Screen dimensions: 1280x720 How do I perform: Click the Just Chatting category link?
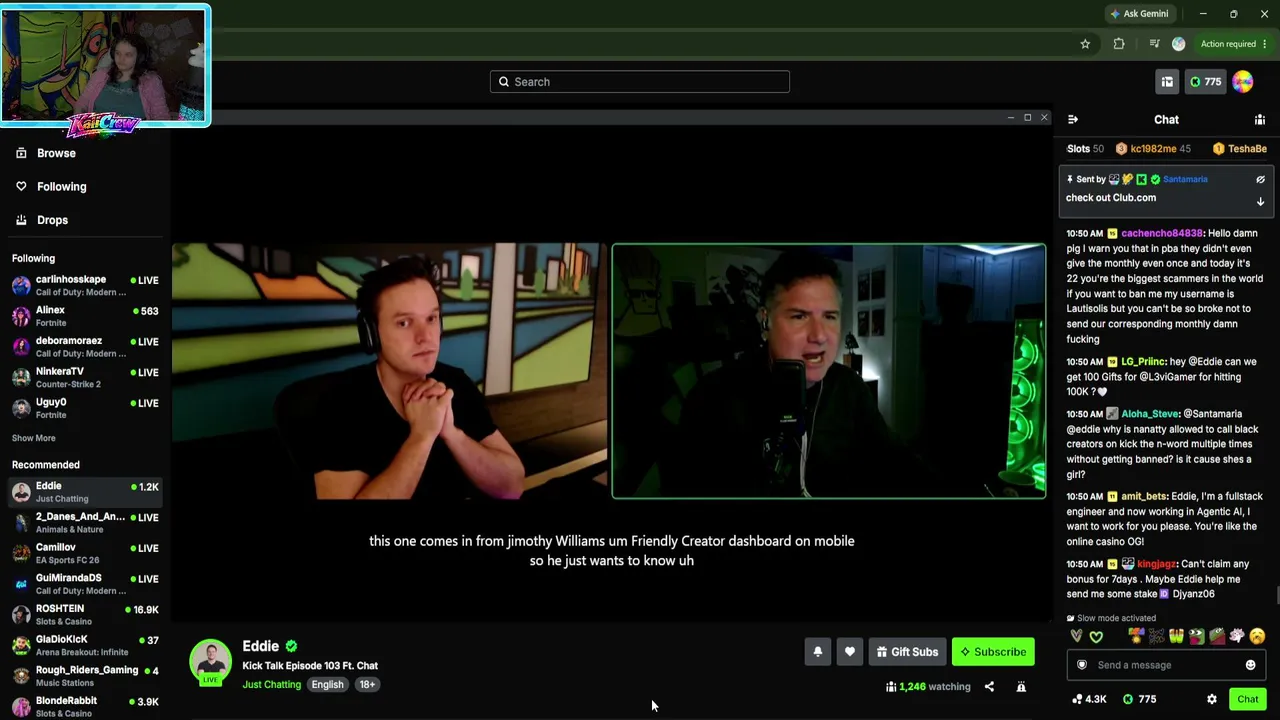coord(271,685)
